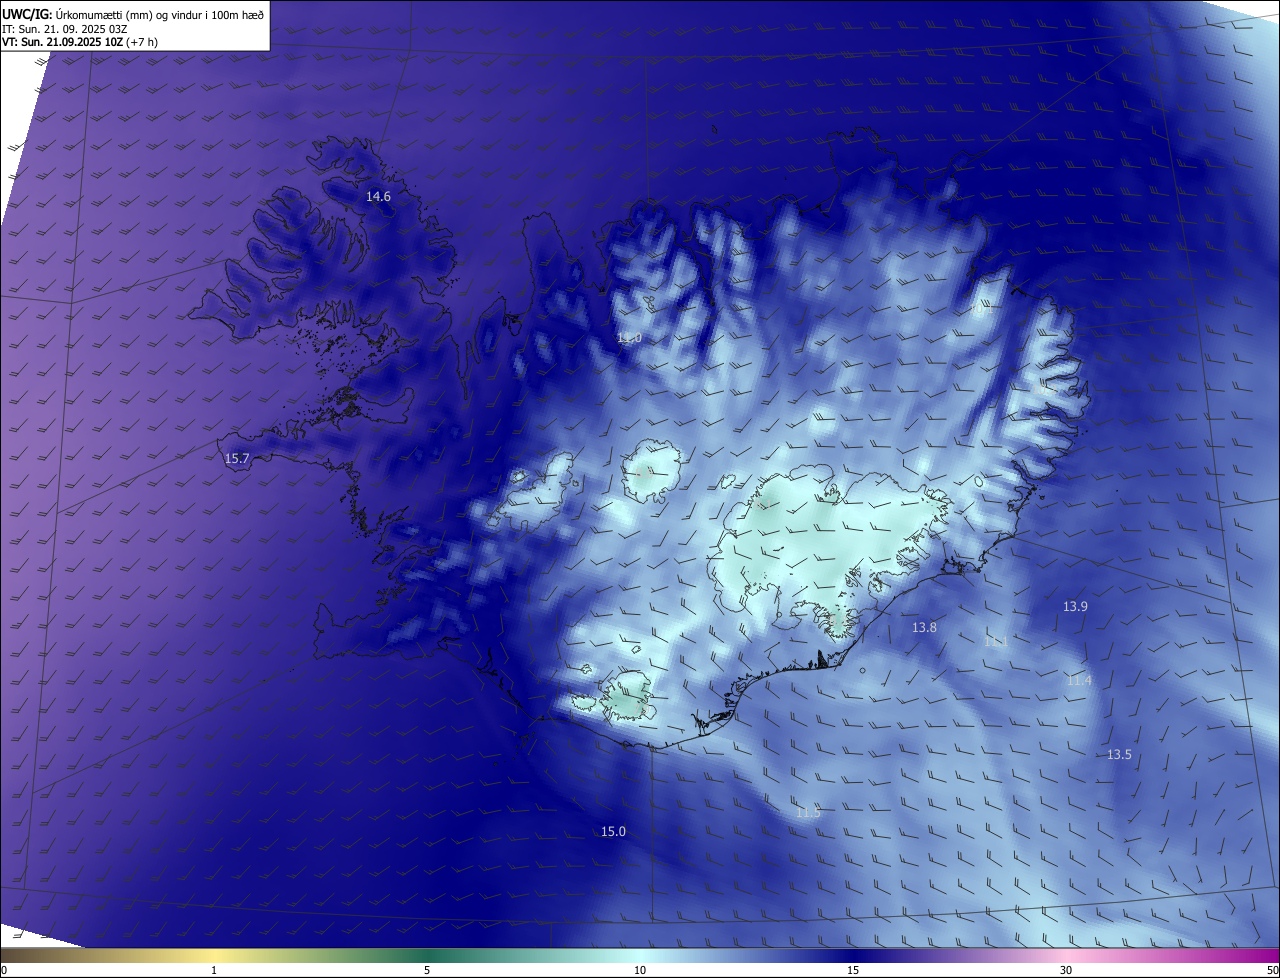Image resolution: width=1280 pixels, height=978 pixels.
Task: Click the 5 tick label on the colorbar
Action: (x=427, y=970)
